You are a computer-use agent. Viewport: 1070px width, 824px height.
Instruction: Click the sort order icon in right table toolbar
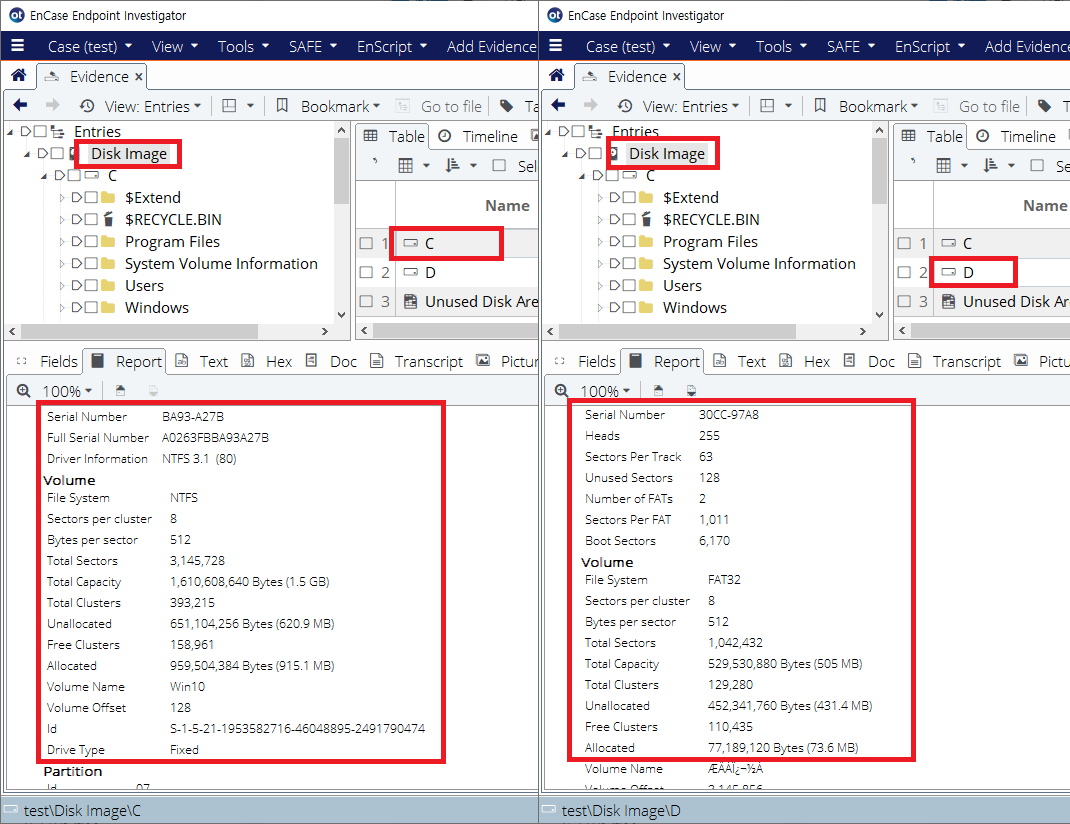click(988, 166)
